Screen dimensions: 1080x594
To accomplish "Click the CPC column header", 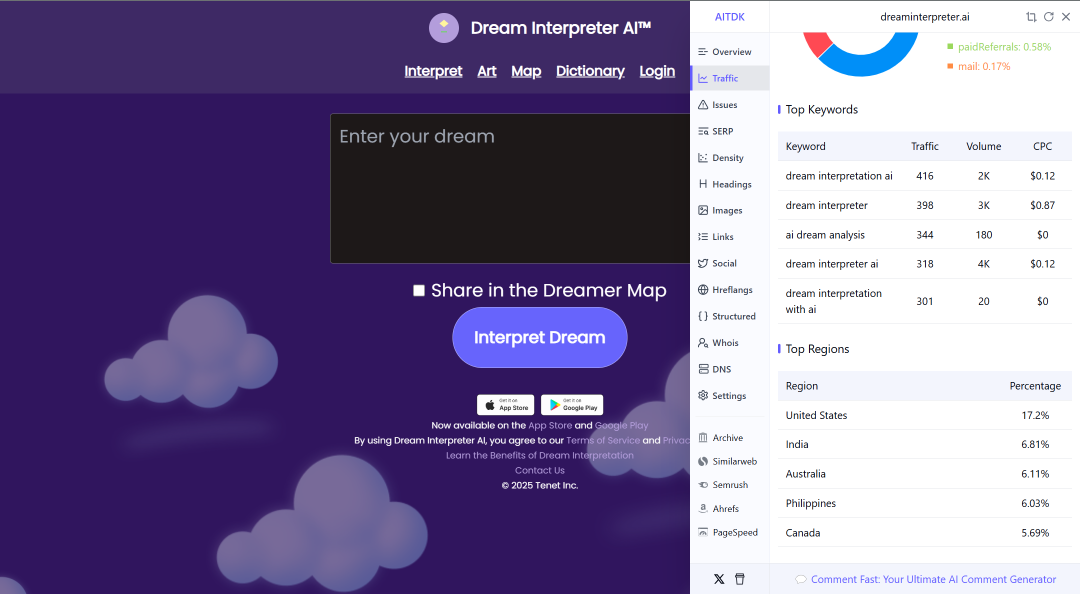I will point(1042,146).
